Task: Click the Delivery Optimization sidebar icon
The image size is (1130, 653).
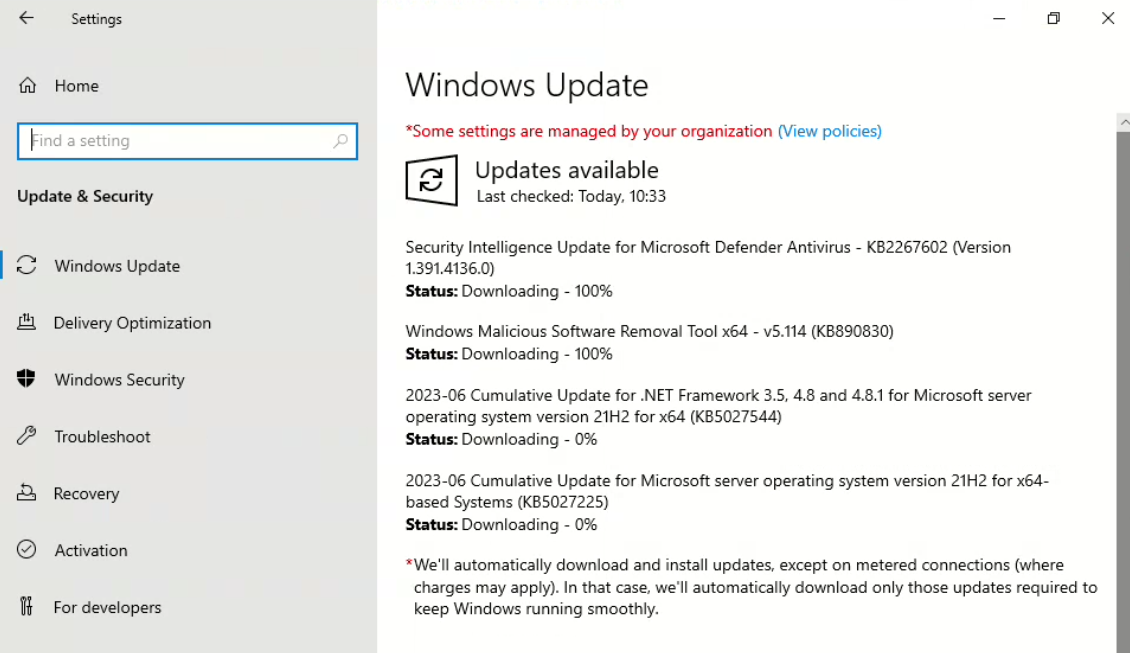Action: tap(27, 322)
